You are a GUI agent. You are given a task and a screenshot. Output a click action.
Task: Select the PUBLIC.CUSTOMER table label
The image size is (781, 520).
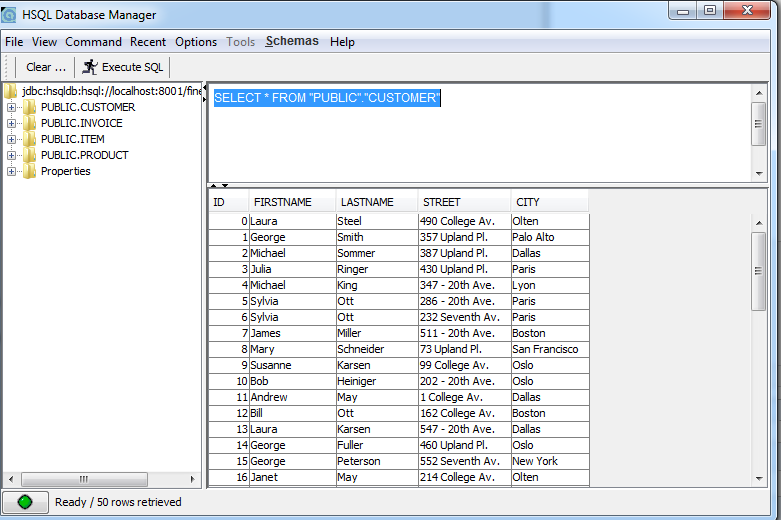[x=88, y=107]
